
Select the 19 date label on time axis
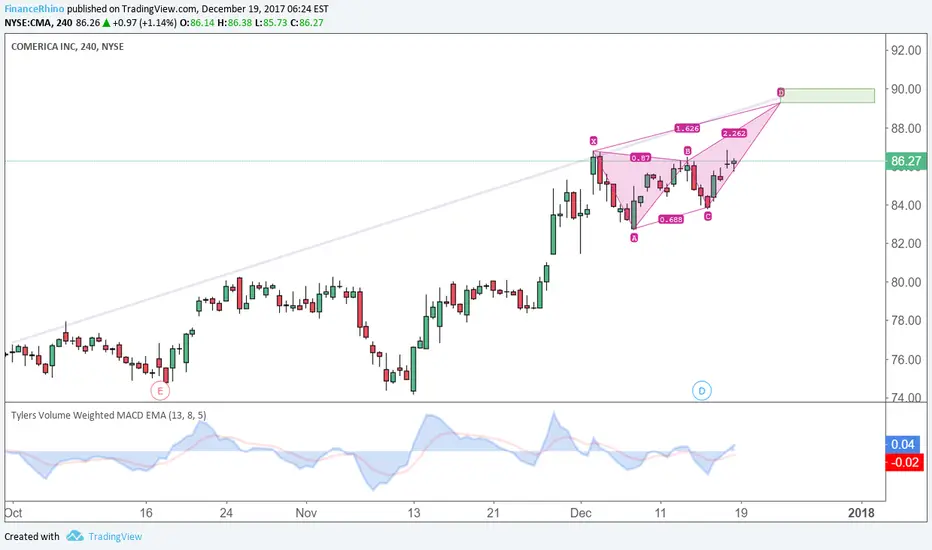click(741, 513)
